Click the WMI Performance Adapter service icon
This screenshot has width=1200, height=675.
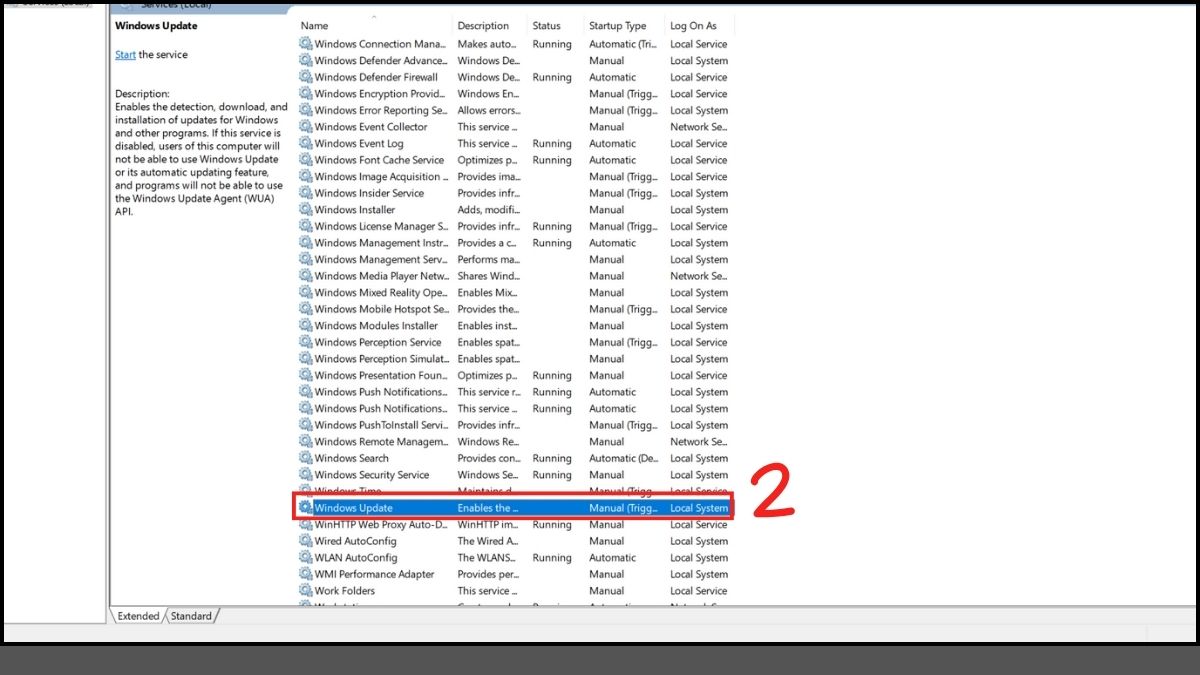point(306,574)
